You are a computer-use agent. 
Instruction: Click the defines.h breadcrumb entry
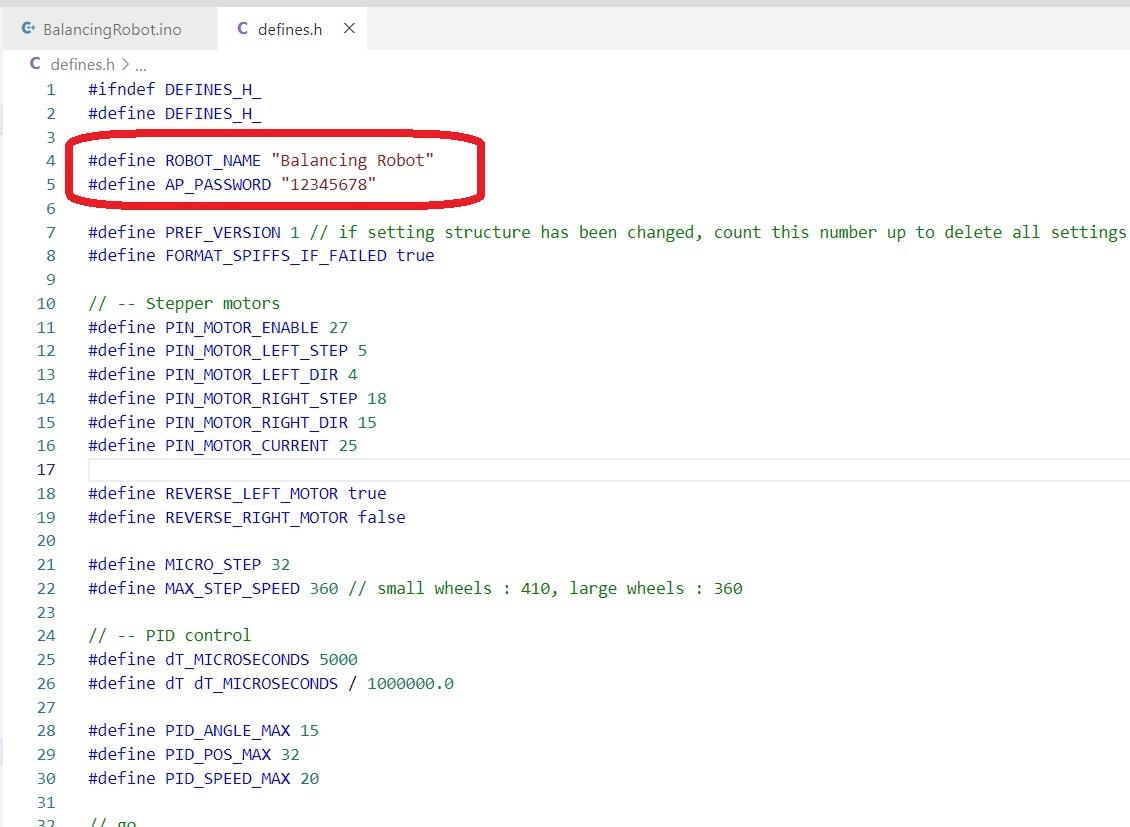[x=82, y=64]
